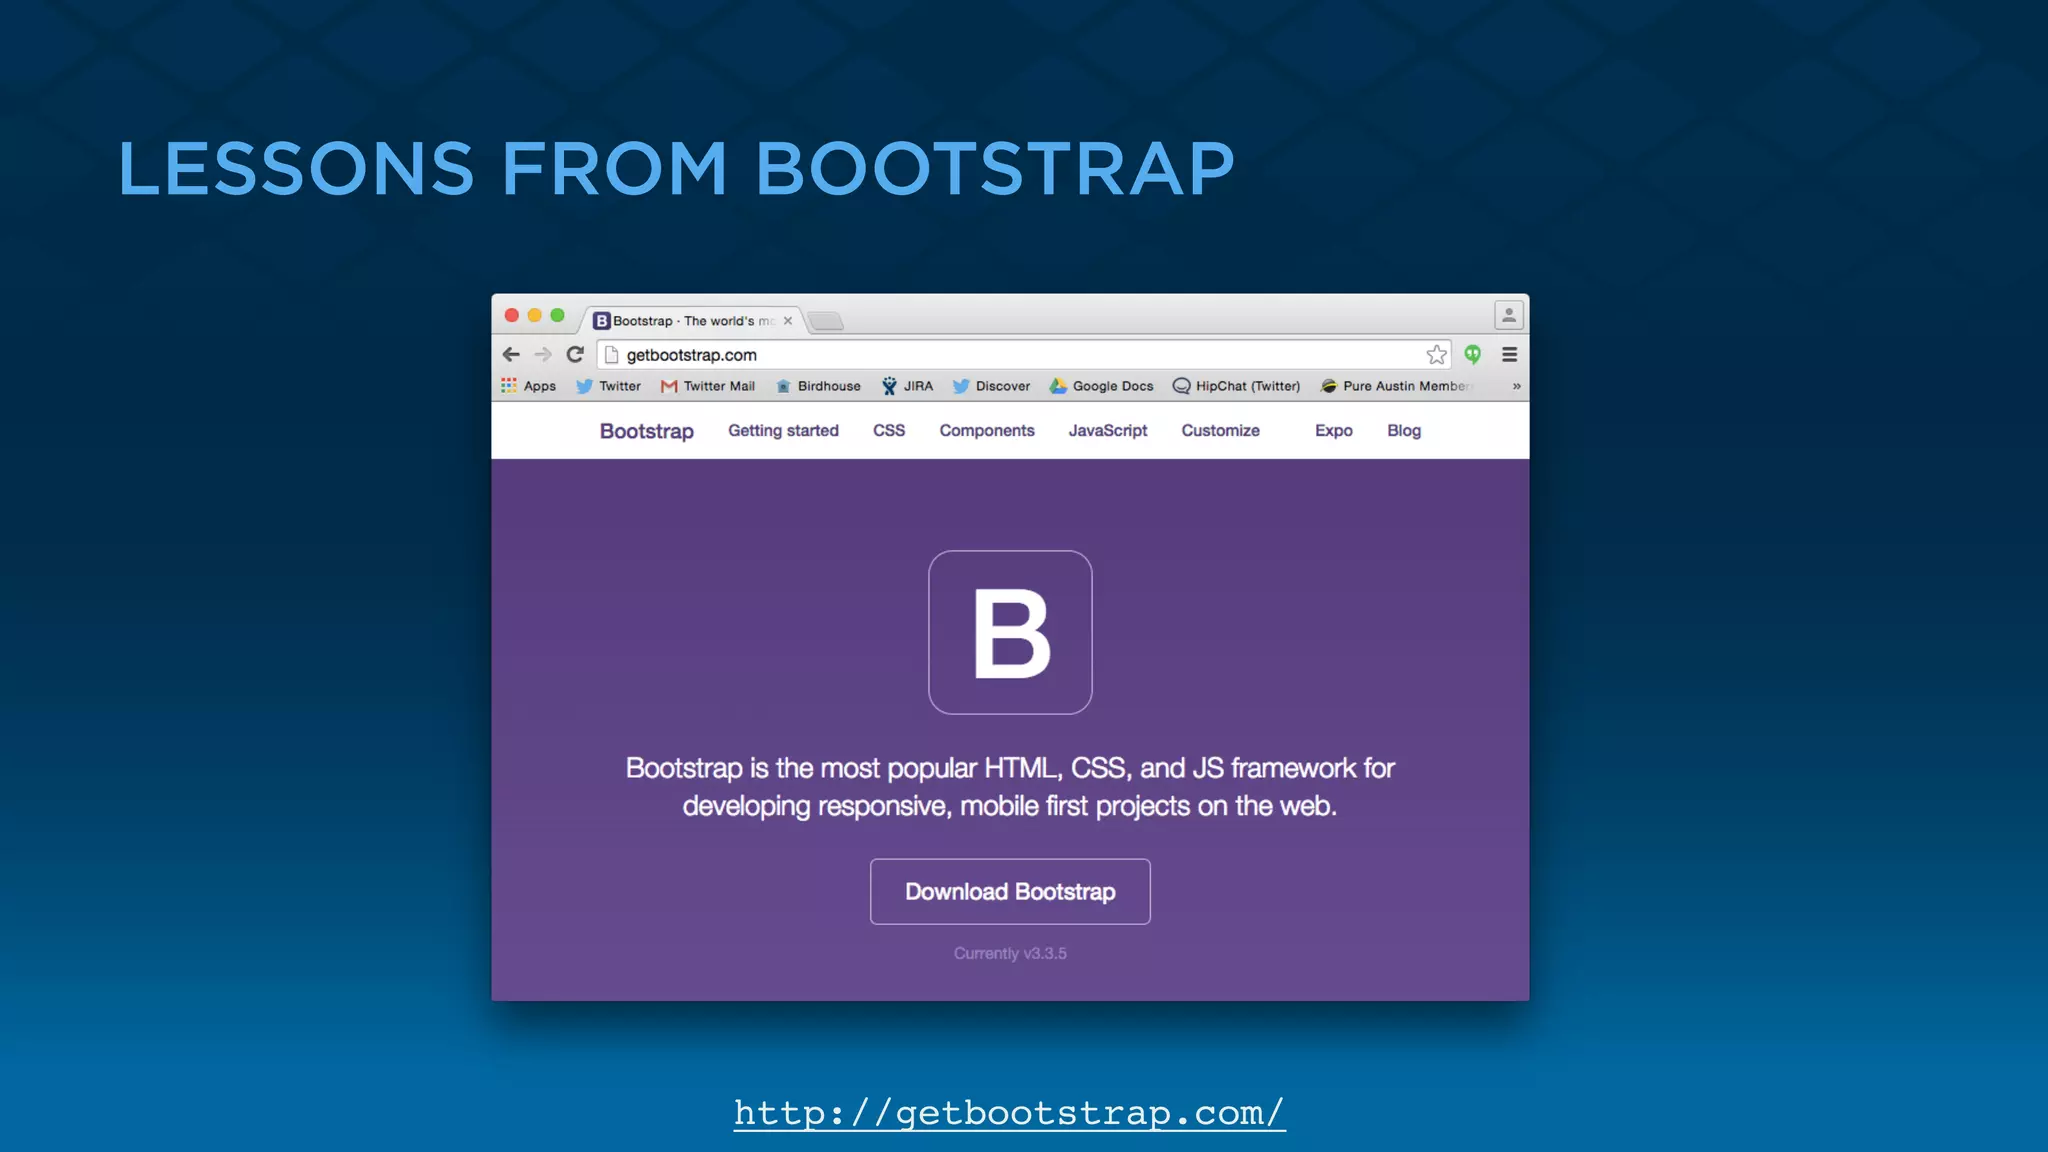Click the green Hangouts extension icon
Image resolution: width=2048 pixels, height=1152 pixels.
(x=1472, y=354)
